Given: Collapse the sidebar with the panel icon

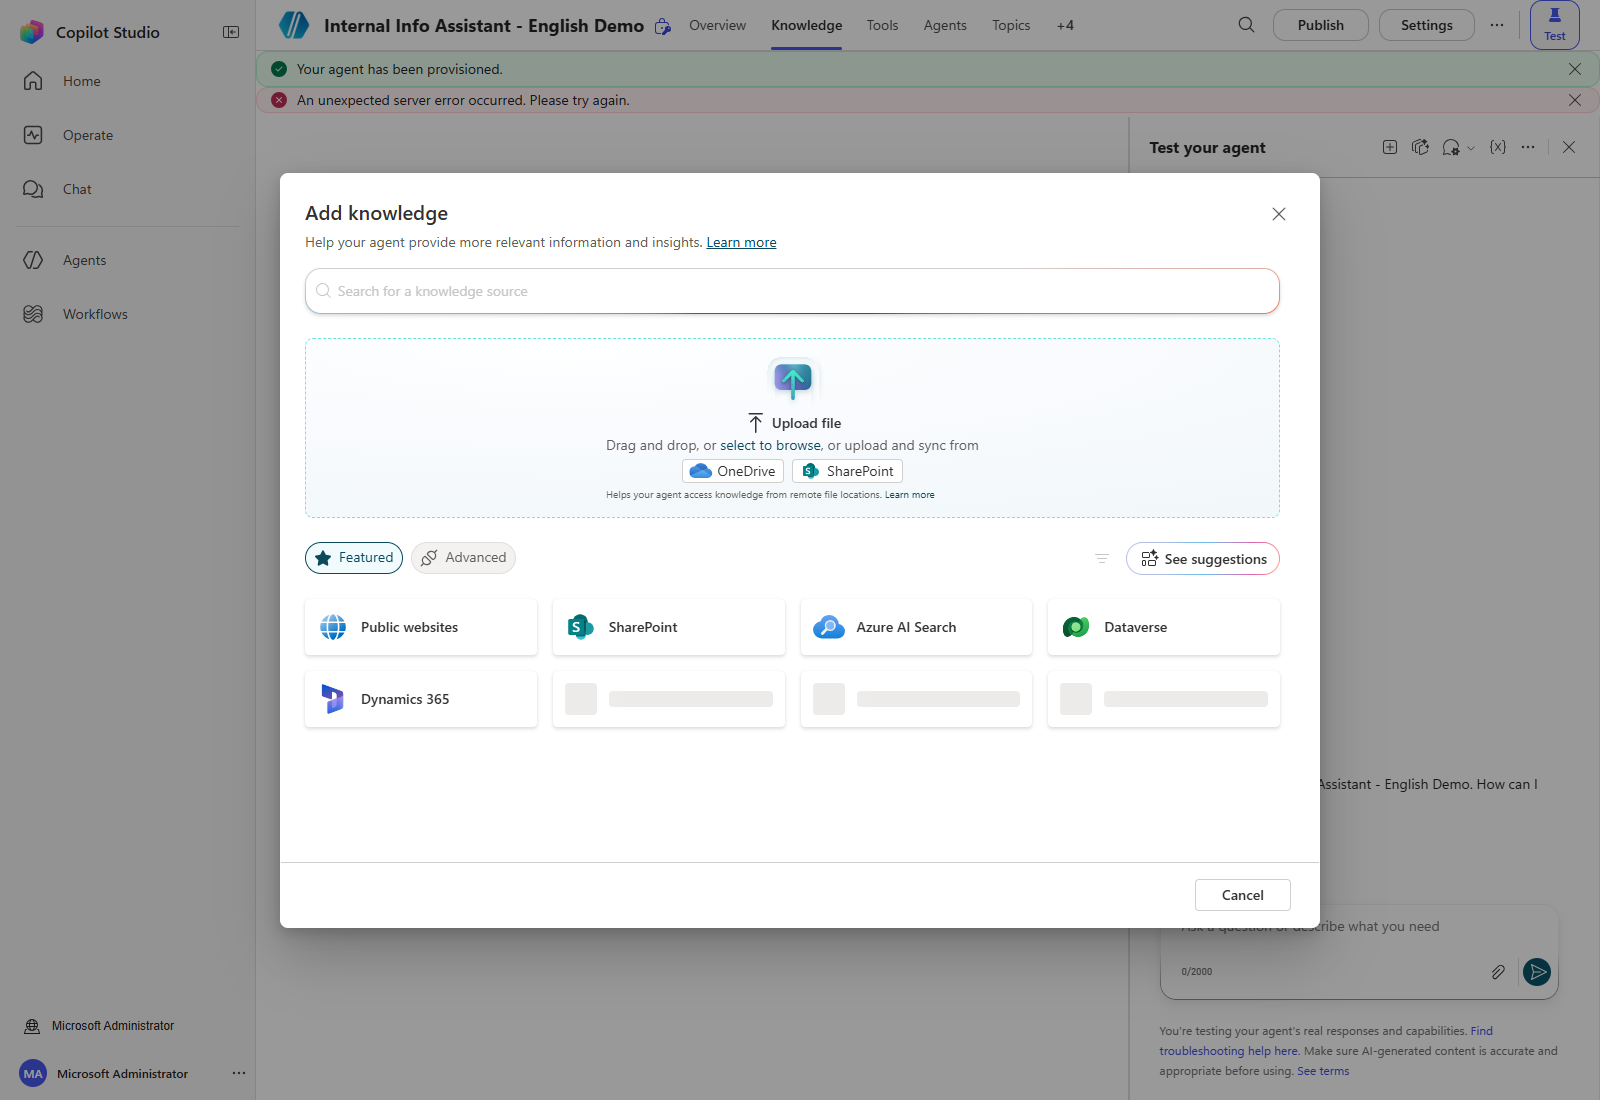Looking at the screenshot, I should click(x=231, y=32).
